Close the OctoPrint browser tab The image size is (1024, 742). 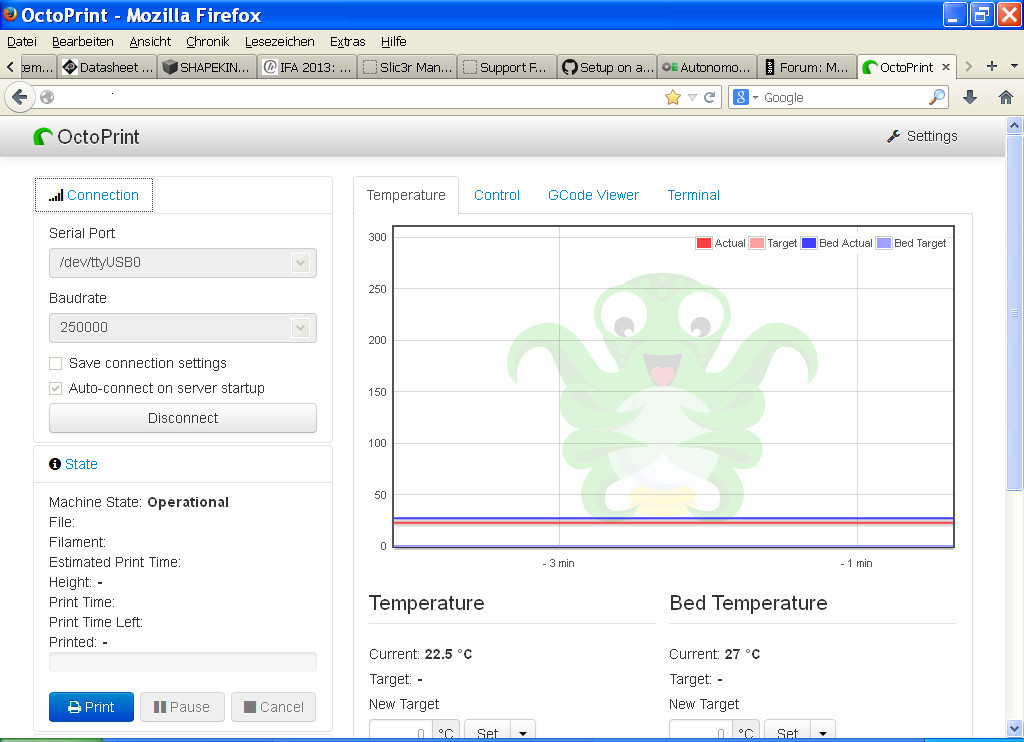946,67
